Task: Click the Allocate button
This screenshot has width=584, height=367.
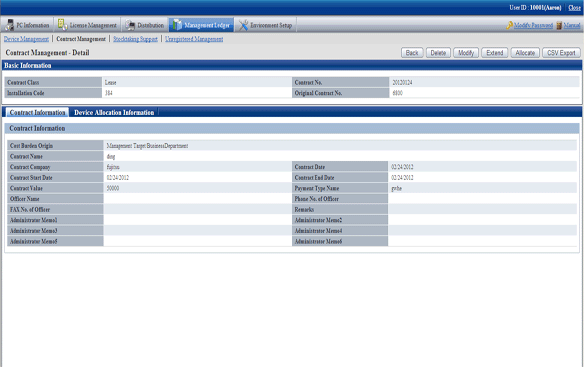Action: pyautogui.click(x=525, y=53)
